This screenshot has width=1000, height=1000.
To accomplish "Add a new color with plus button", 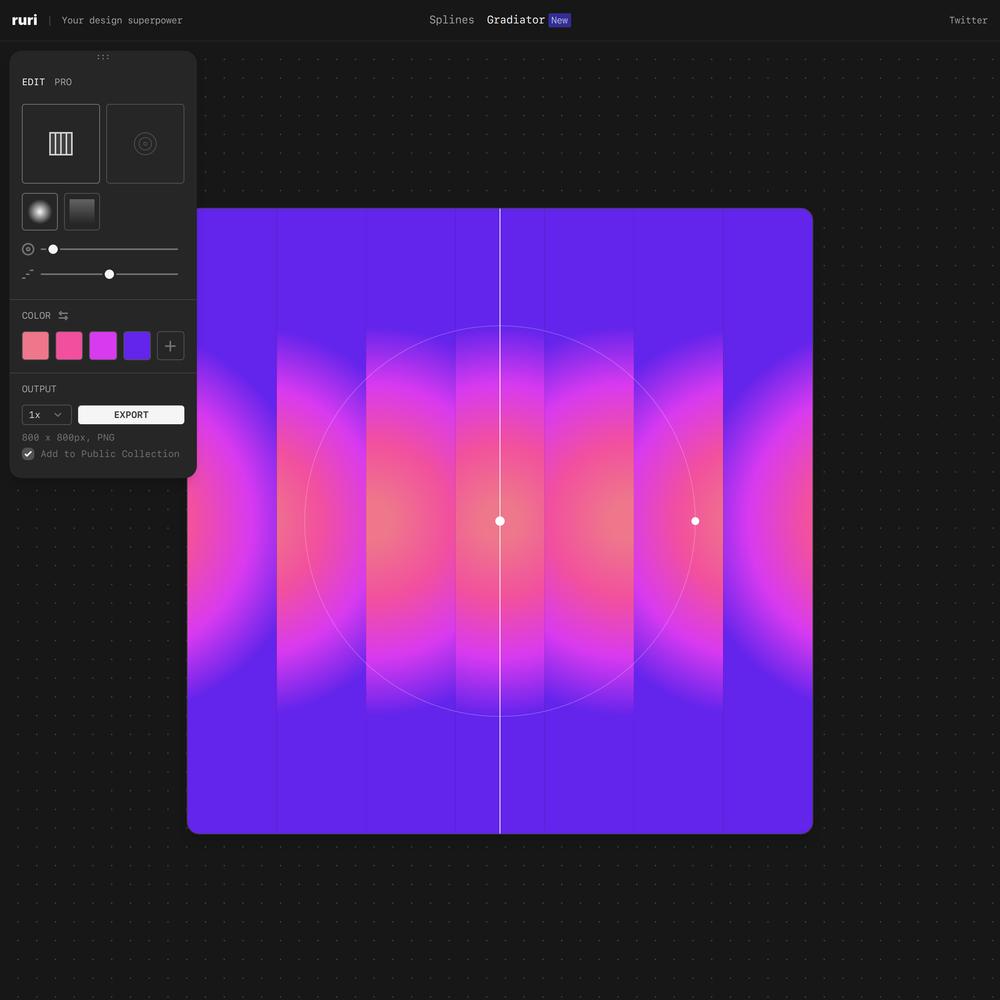I will pyautogui.click(x=170, y=346).
